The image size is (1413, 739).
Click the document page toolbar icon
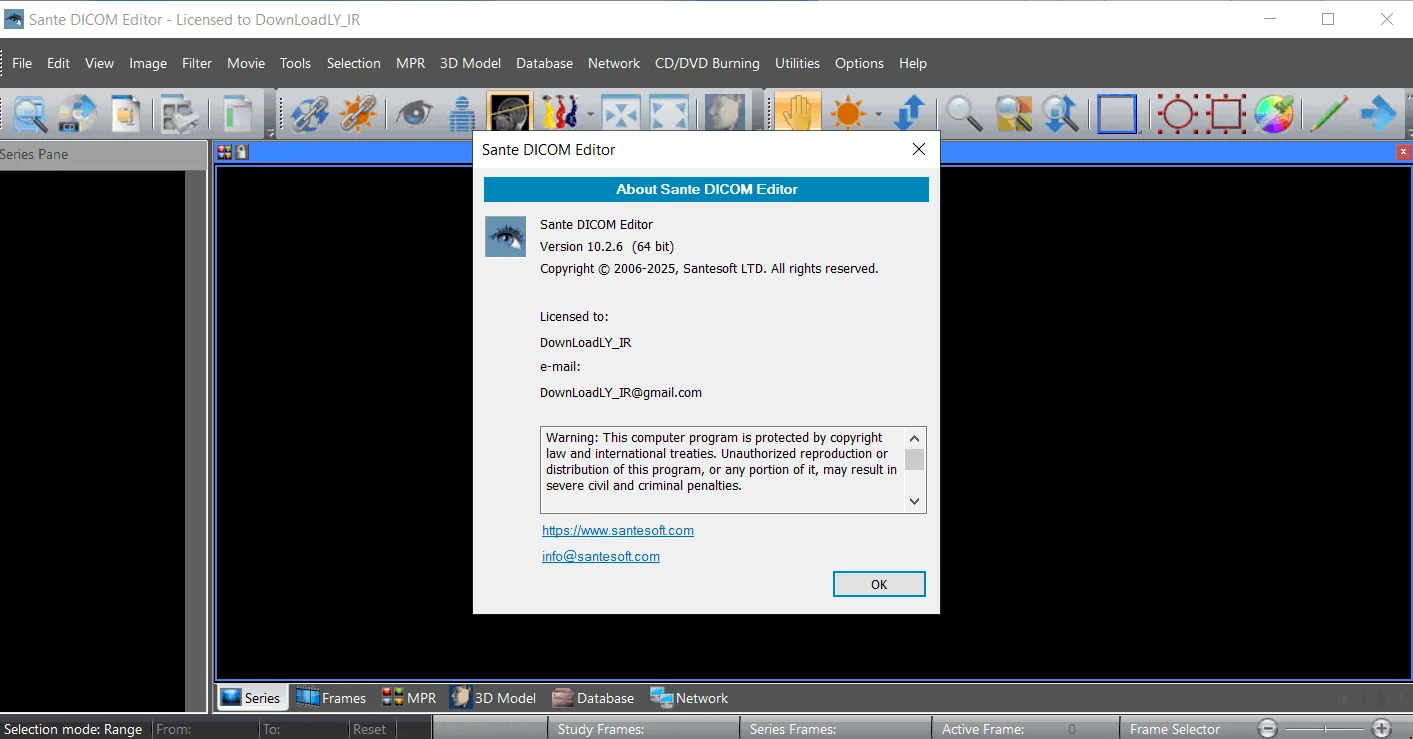126,113
